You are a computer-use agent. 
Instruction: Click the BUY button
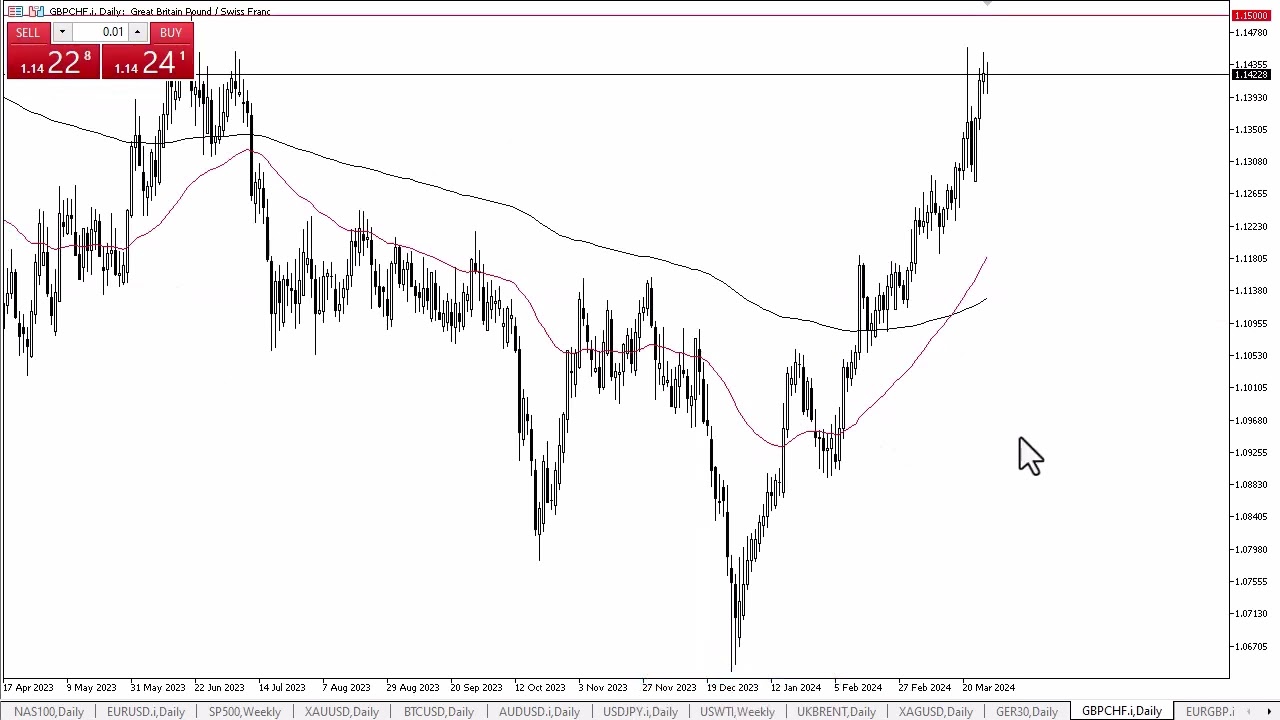coord(171,33)
